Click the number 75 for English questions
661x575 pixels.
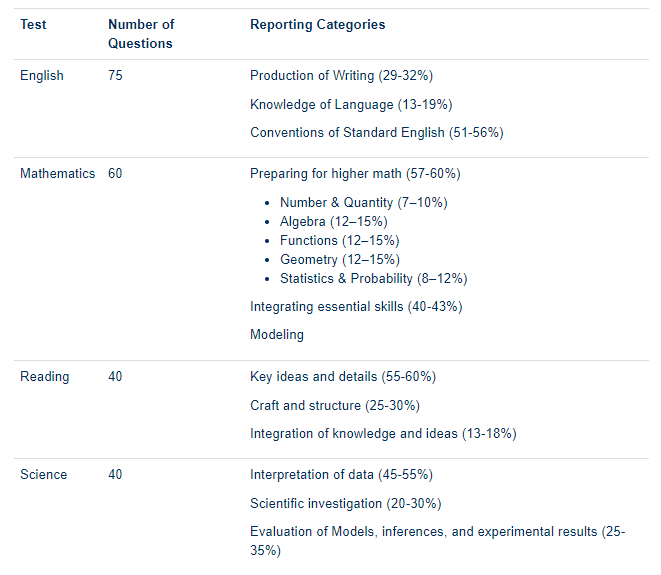tap(116, 76)
